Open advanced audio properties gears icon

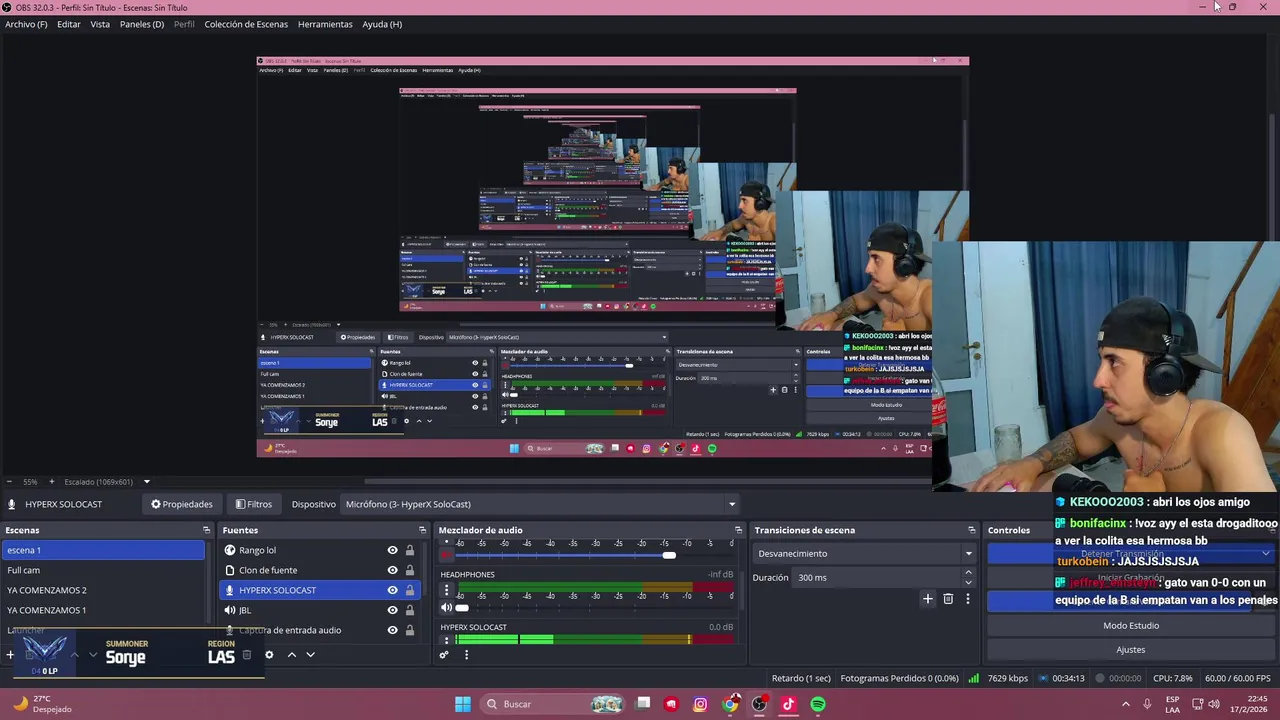pyautogui.click(x=444, y=655)
